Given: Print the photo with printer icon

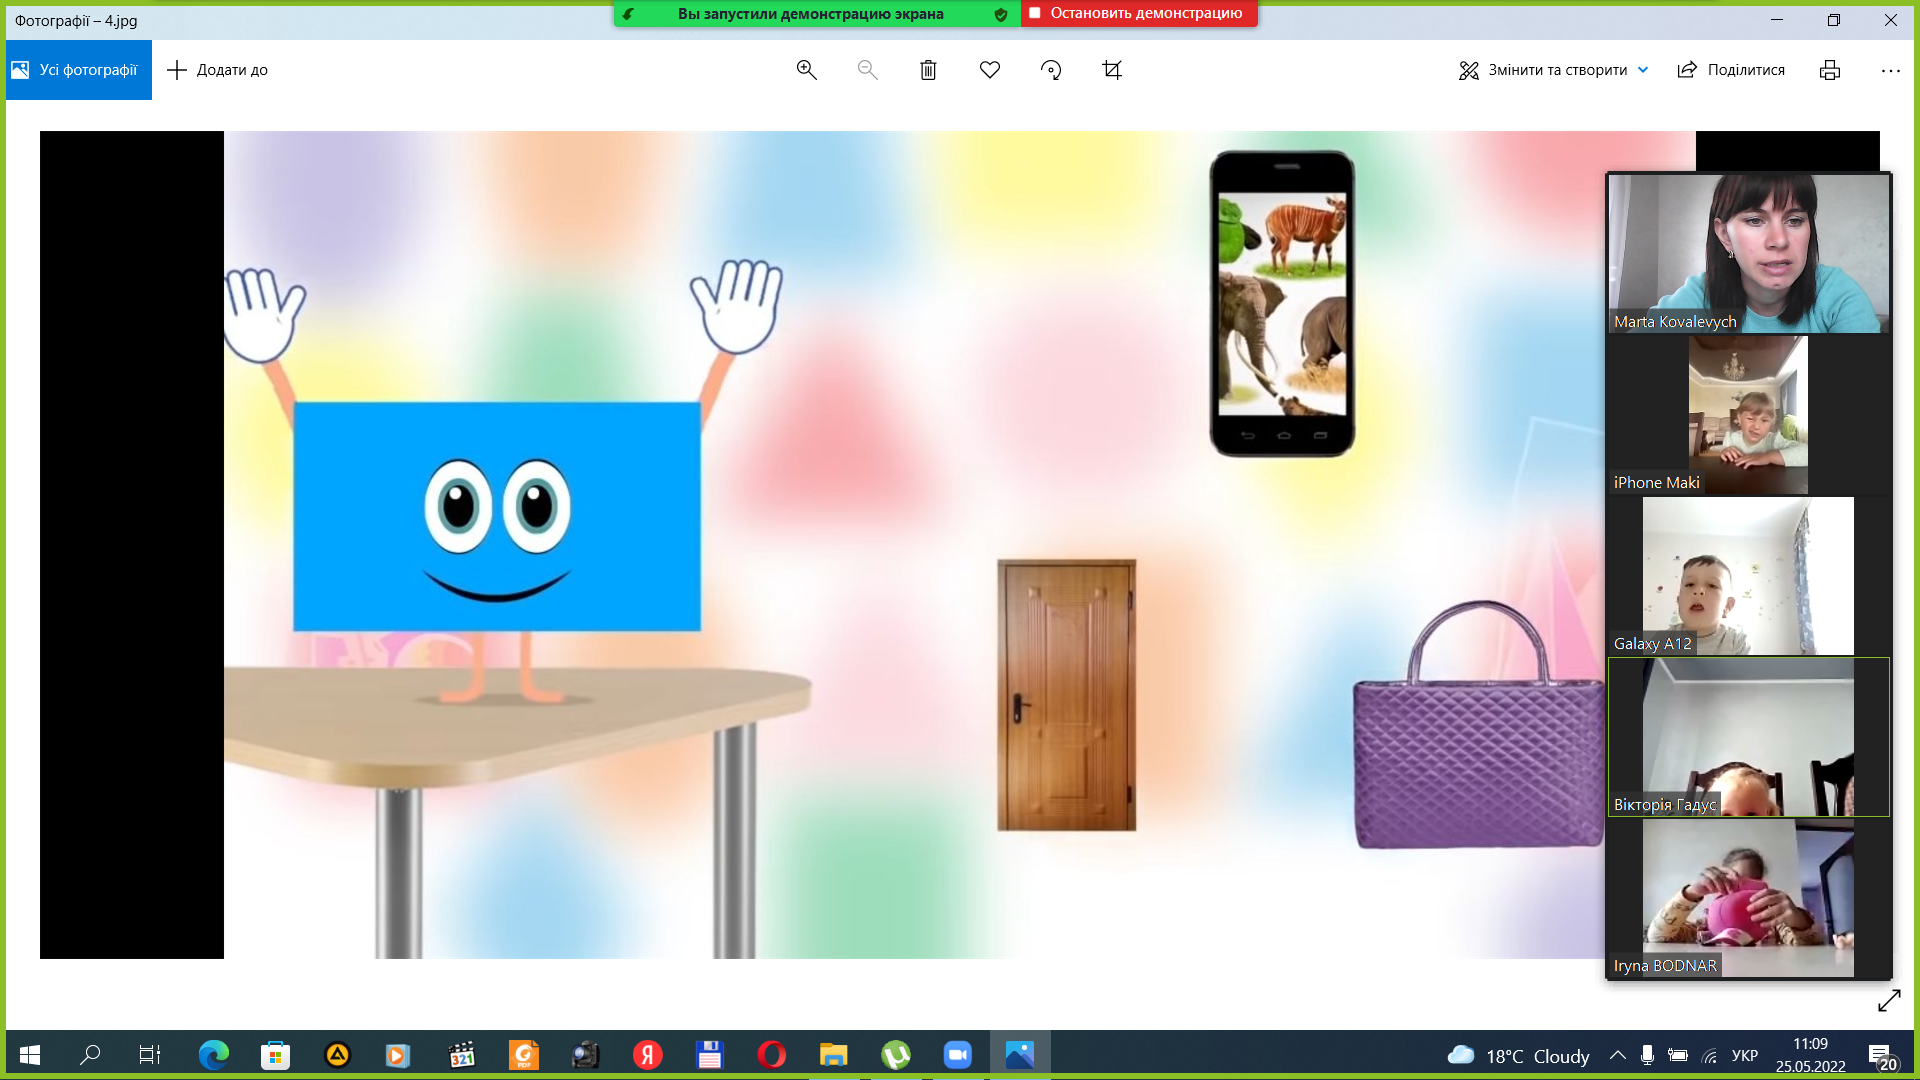Looking at the screenshot, I should click(x=1830, y=70).
